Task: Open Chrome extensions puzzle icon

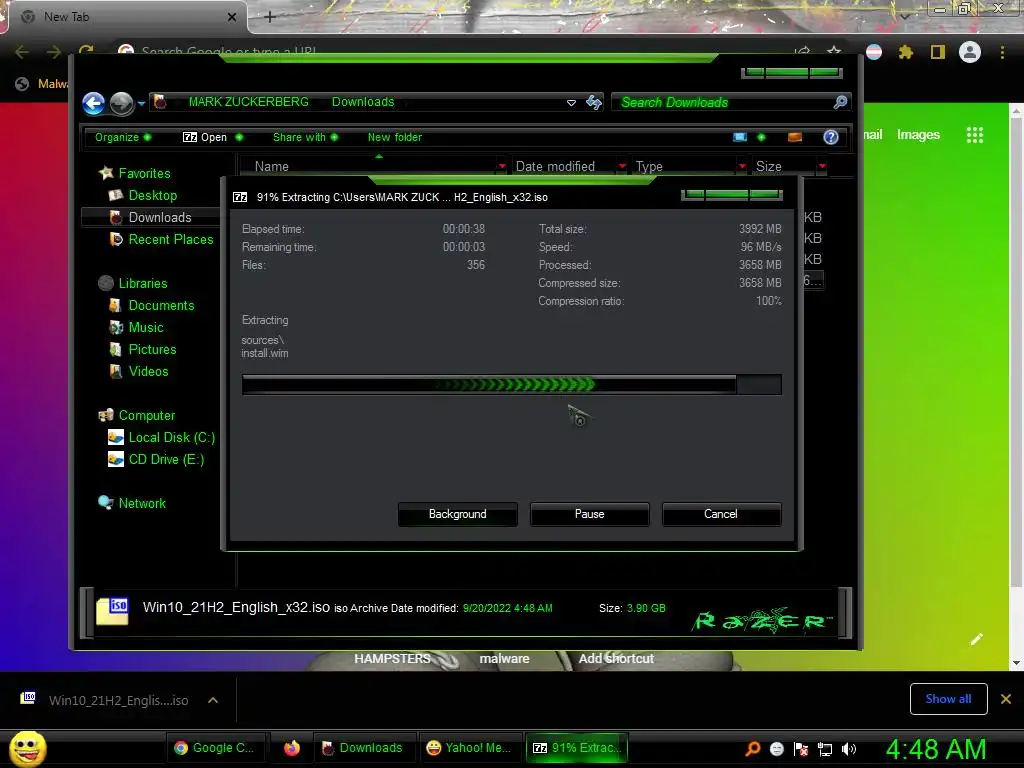Action: 905,52
